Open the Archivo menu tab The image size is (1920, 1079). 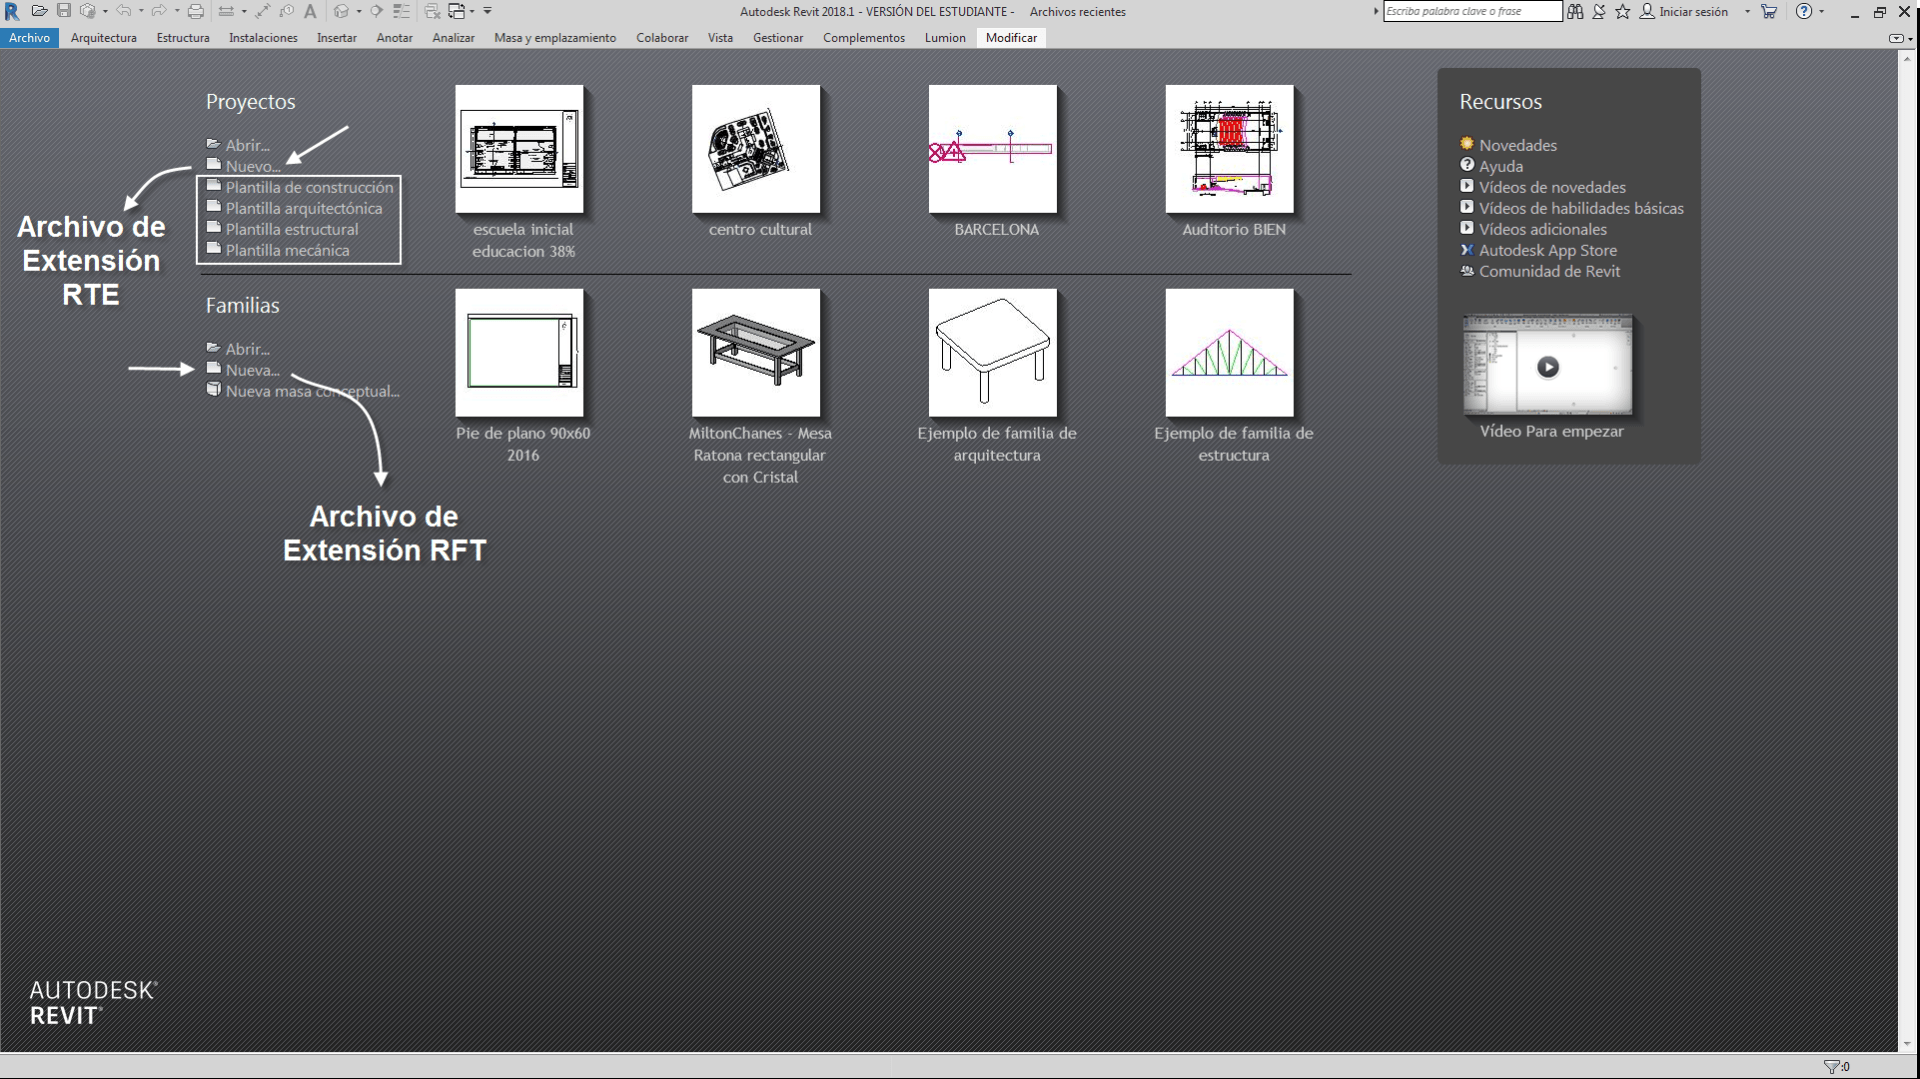point(29,38)
